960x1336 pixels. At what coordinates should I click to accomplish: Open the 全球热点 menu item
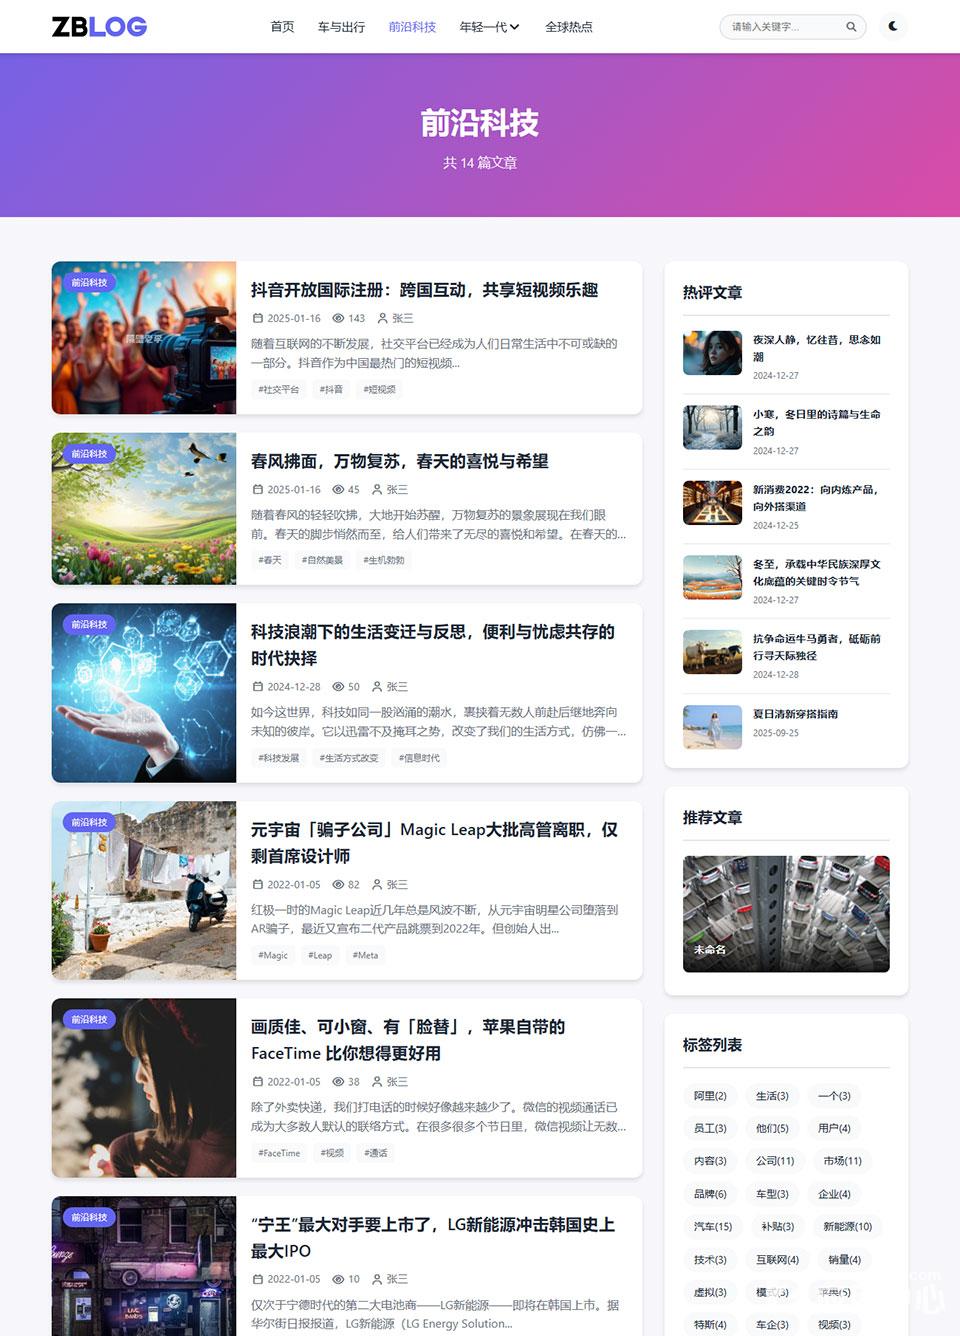tap(569, 27)
